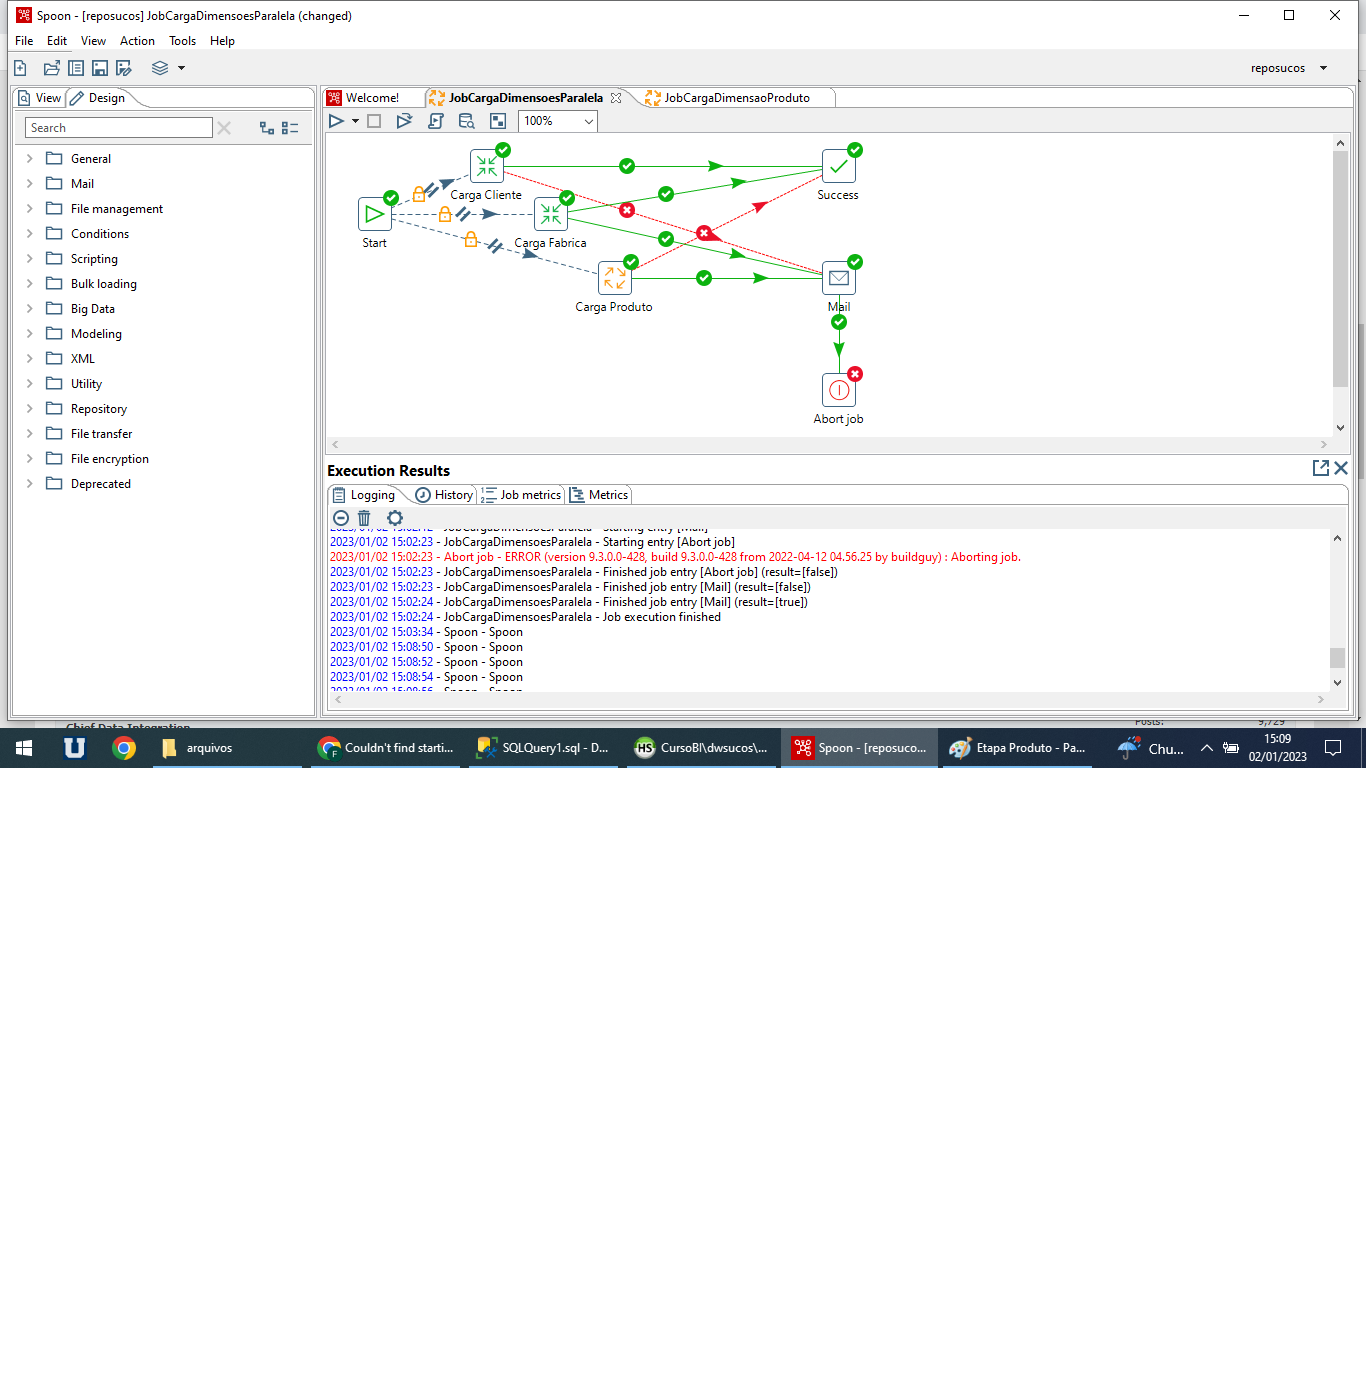Open the File menu
1366x1376 pixels.
[24, 41]
